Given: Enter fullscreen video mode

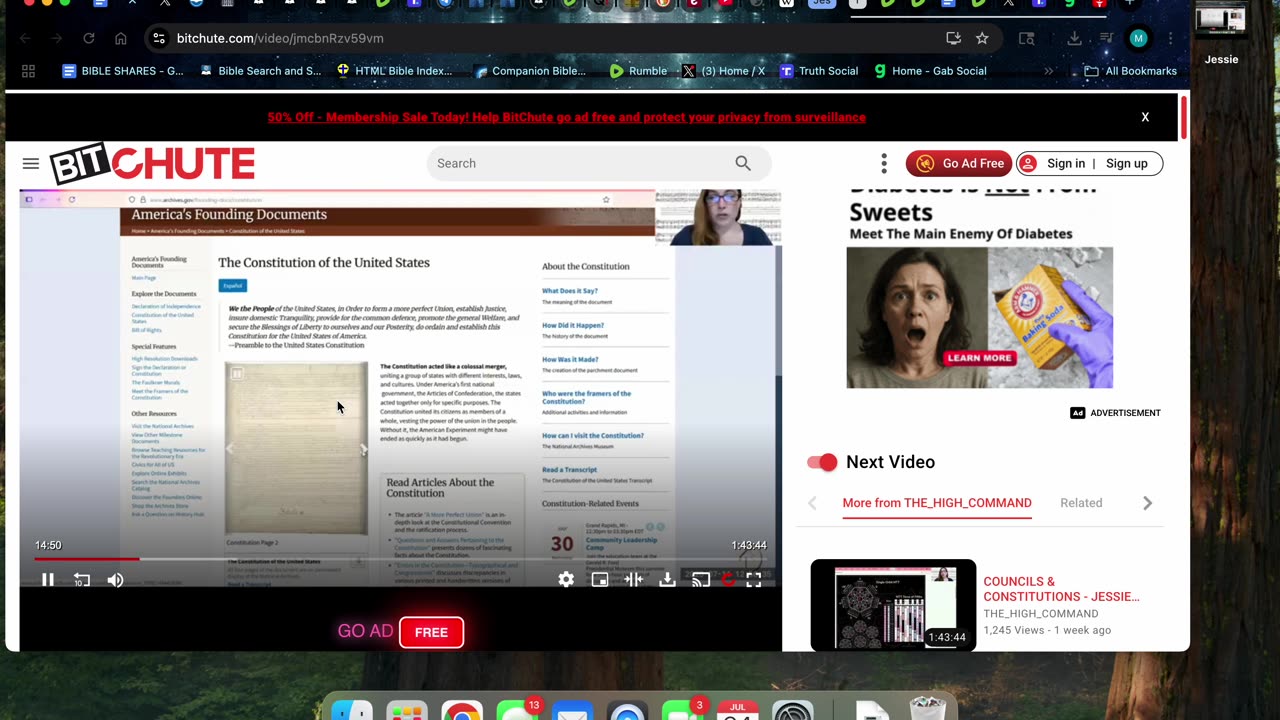Looking at the screenshot, I should [x=754, y=580].
